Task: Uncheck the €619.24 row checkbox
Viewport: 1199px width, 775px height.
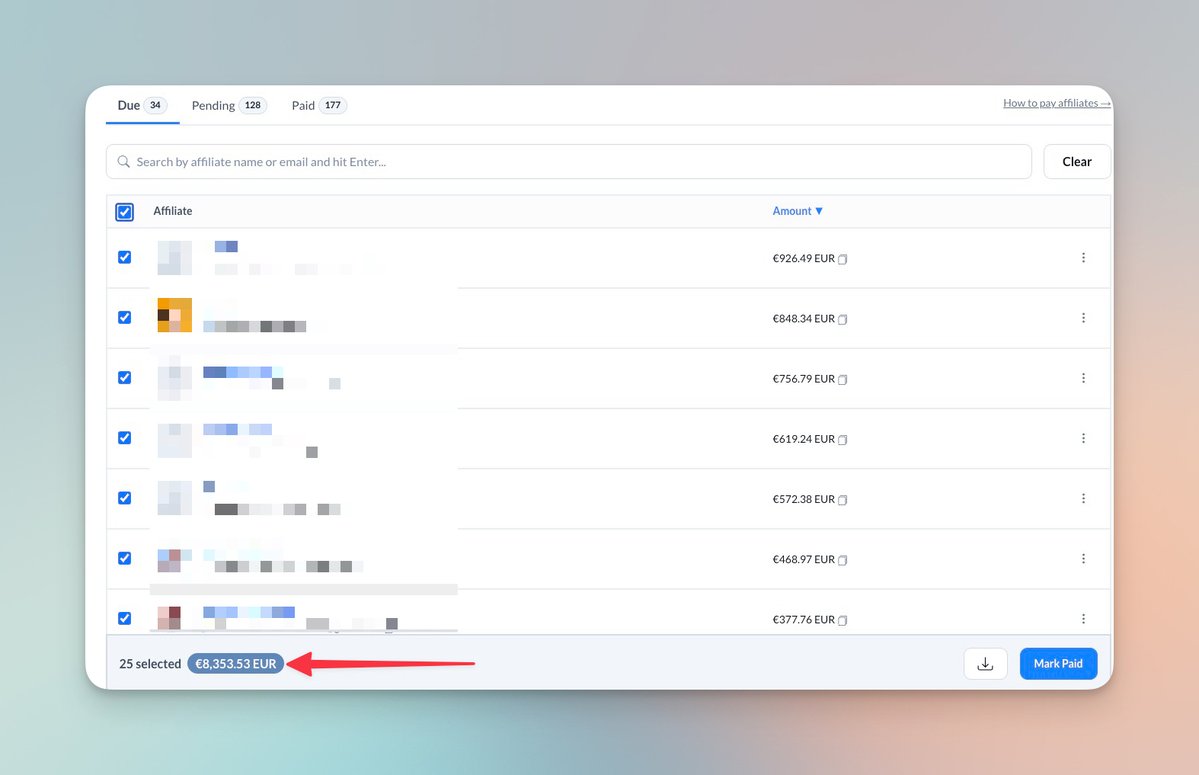Action: point(125,438)
